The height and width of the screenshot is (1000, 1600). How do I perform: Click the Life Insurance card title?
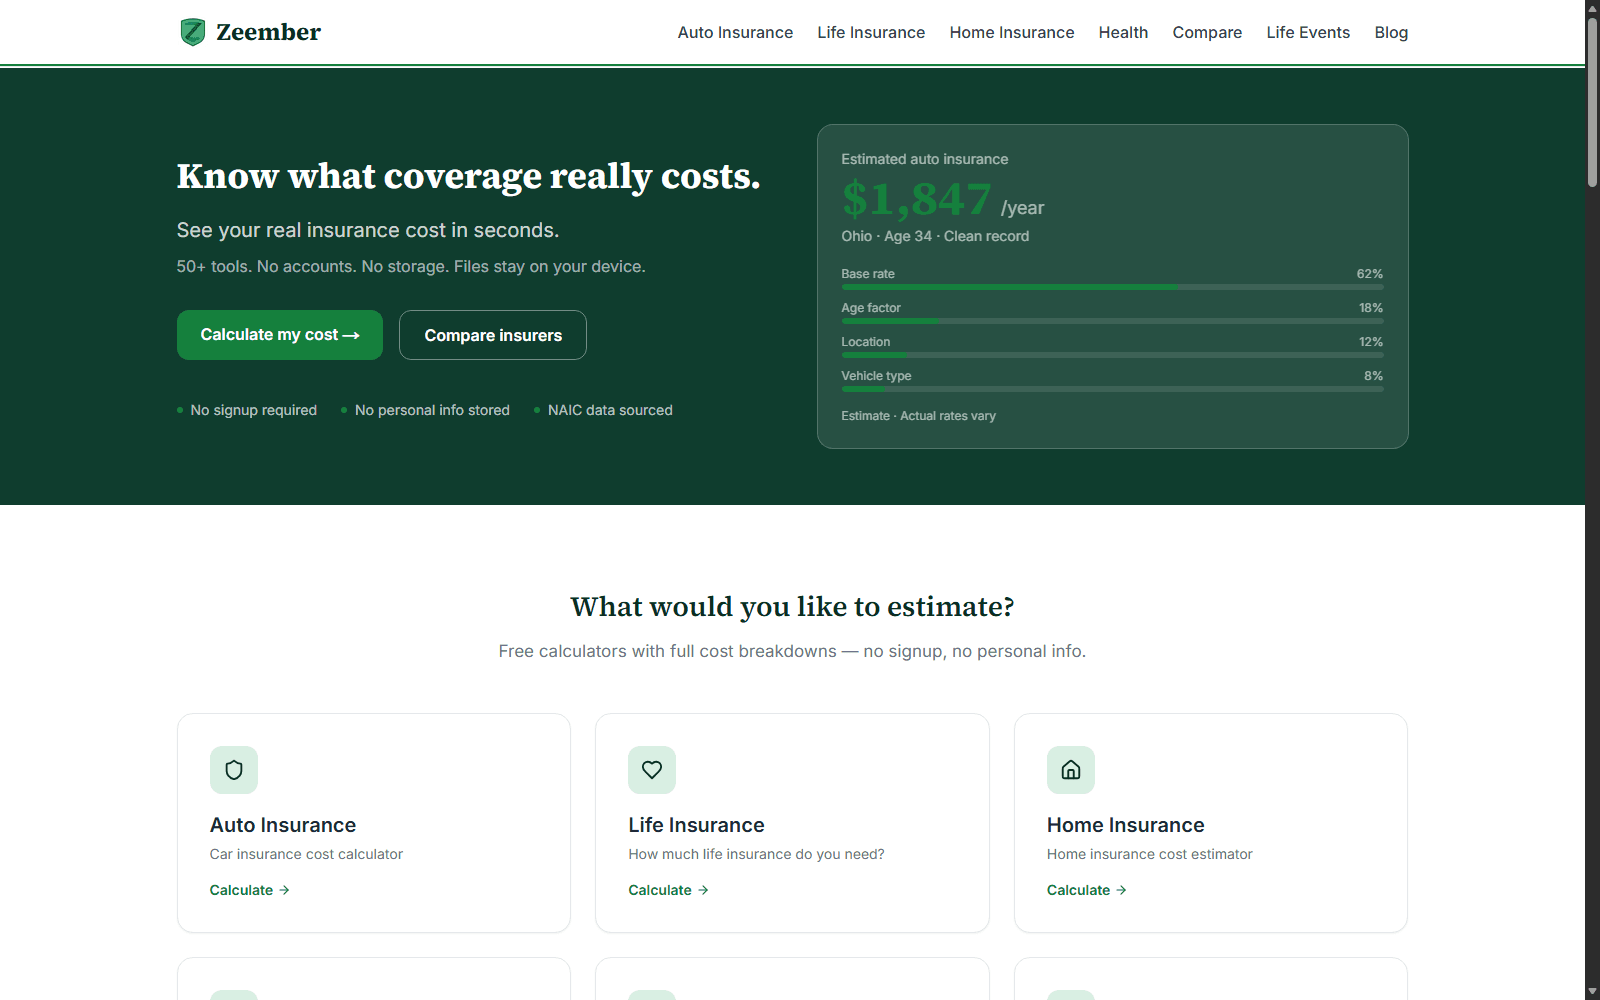pyautogui.click(x=696, y=825)
